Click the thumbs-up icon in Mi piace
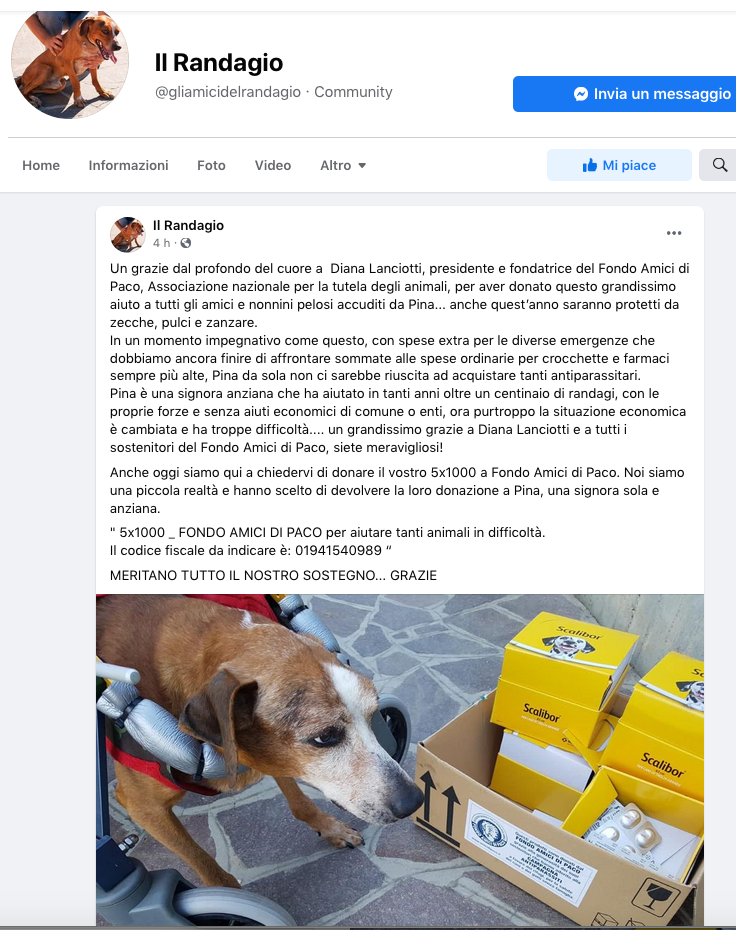The height and width of the screenshot is (930, 736). 590,165
